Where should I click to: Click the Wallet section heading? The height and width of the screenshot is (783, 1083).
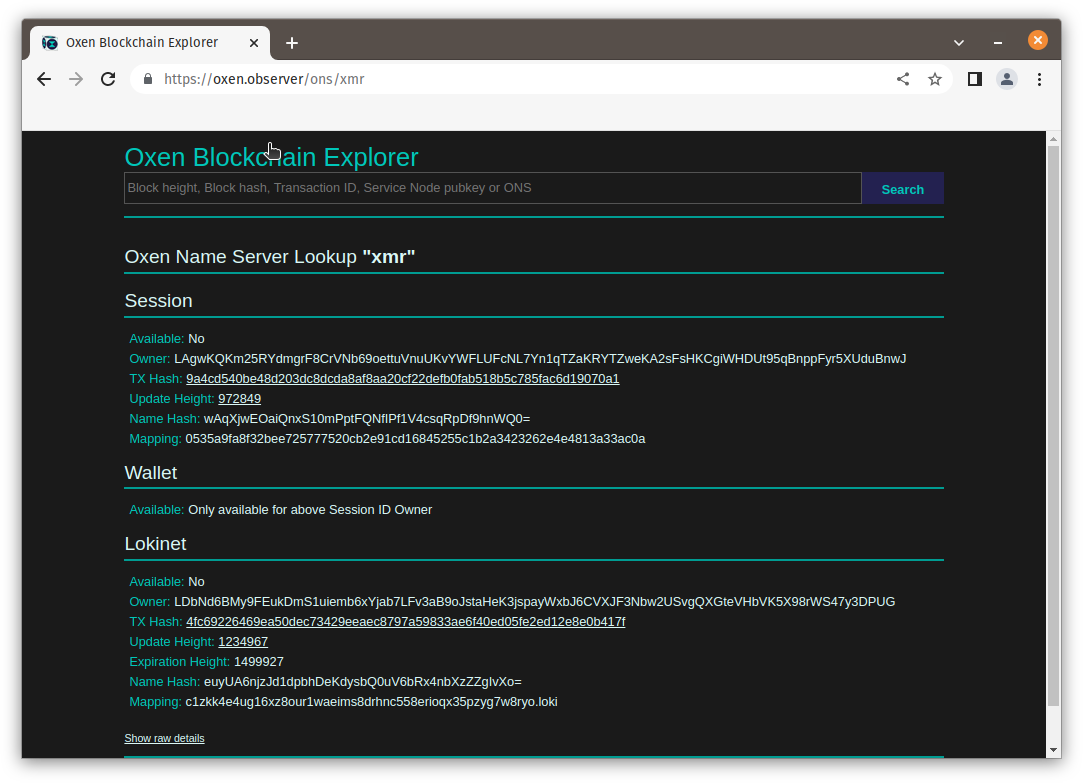pyautogui.click(x=151, y=472)
